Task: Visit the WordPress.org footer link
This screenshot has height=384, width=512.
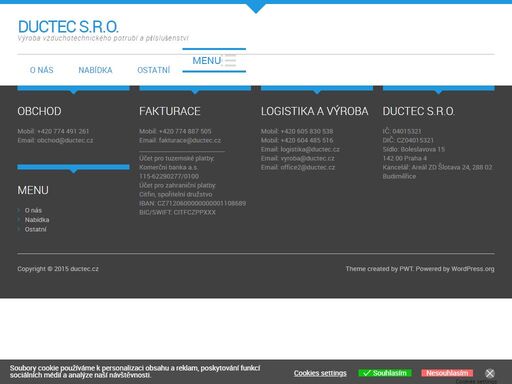Action: click(x=473, y=269)
